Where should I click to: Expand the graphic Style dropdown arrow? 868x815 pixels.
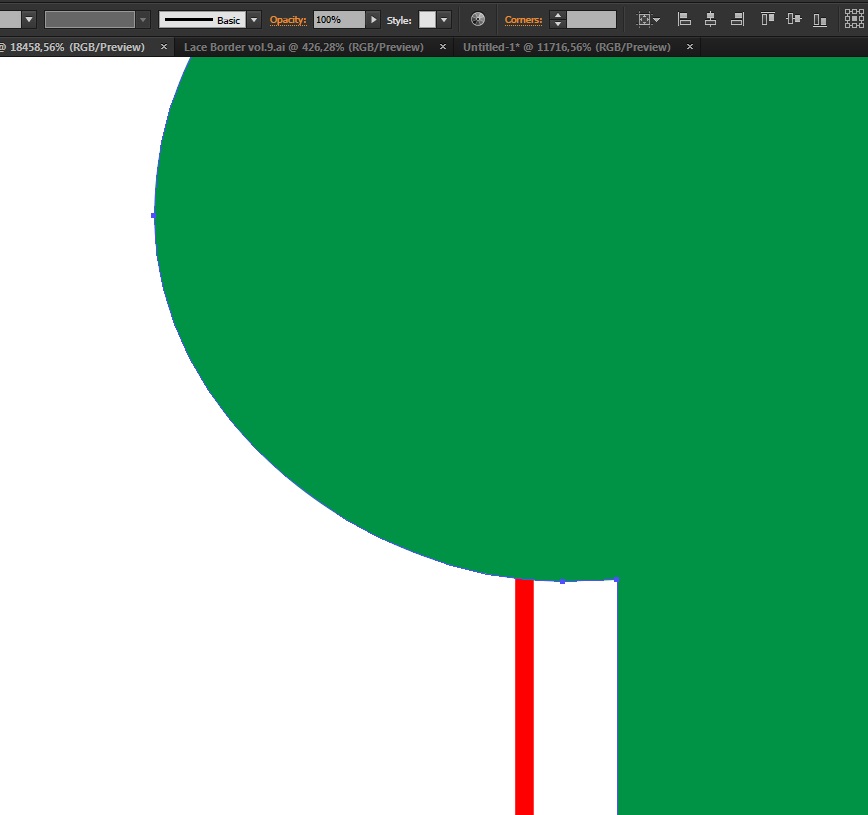tap(444, 20)
